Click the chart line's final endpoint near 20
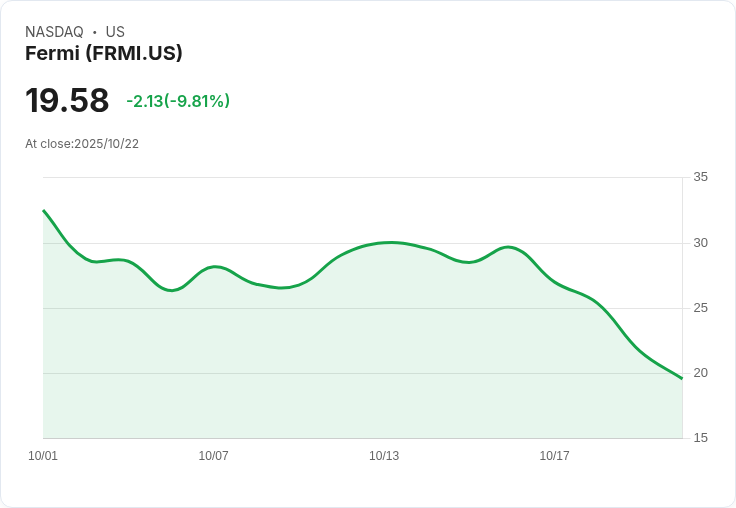Image resolution: width=736 pixels, height=508 pixels. (x=682, y=378)
